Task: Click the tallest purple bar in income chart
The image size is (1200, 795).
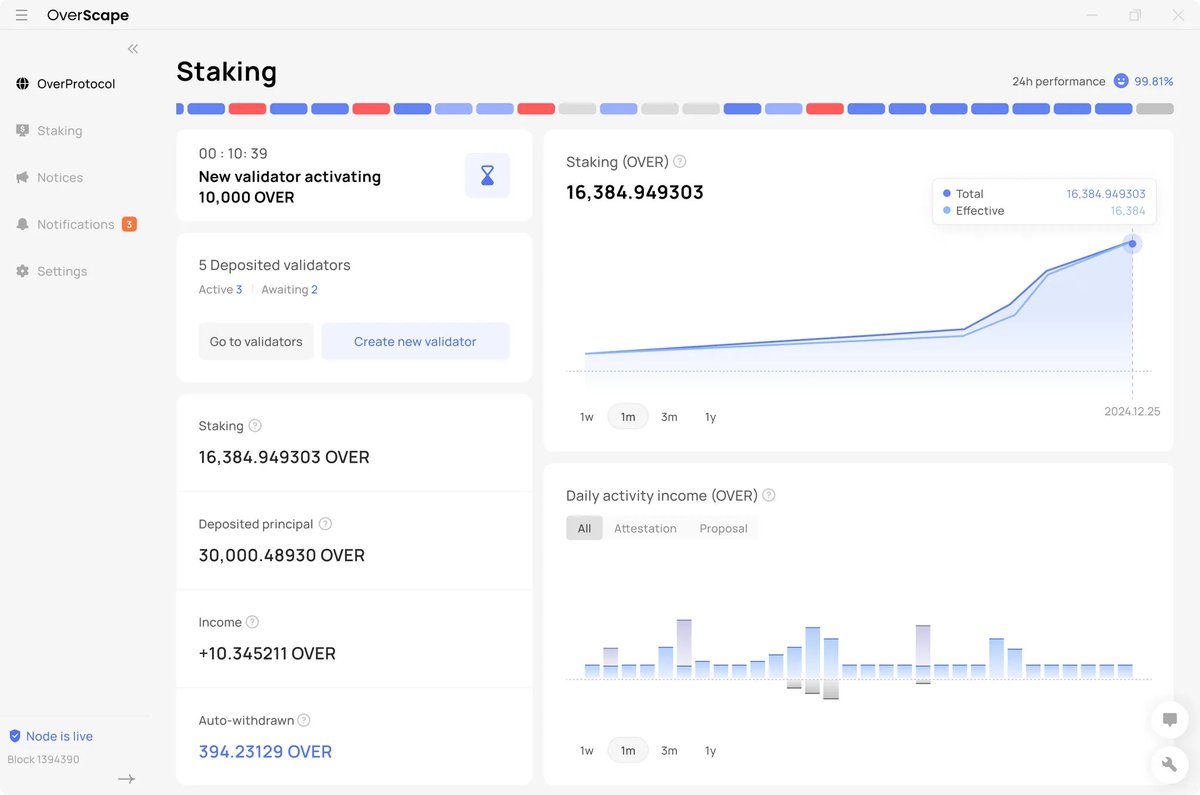Action: click(x=684, y=642)
